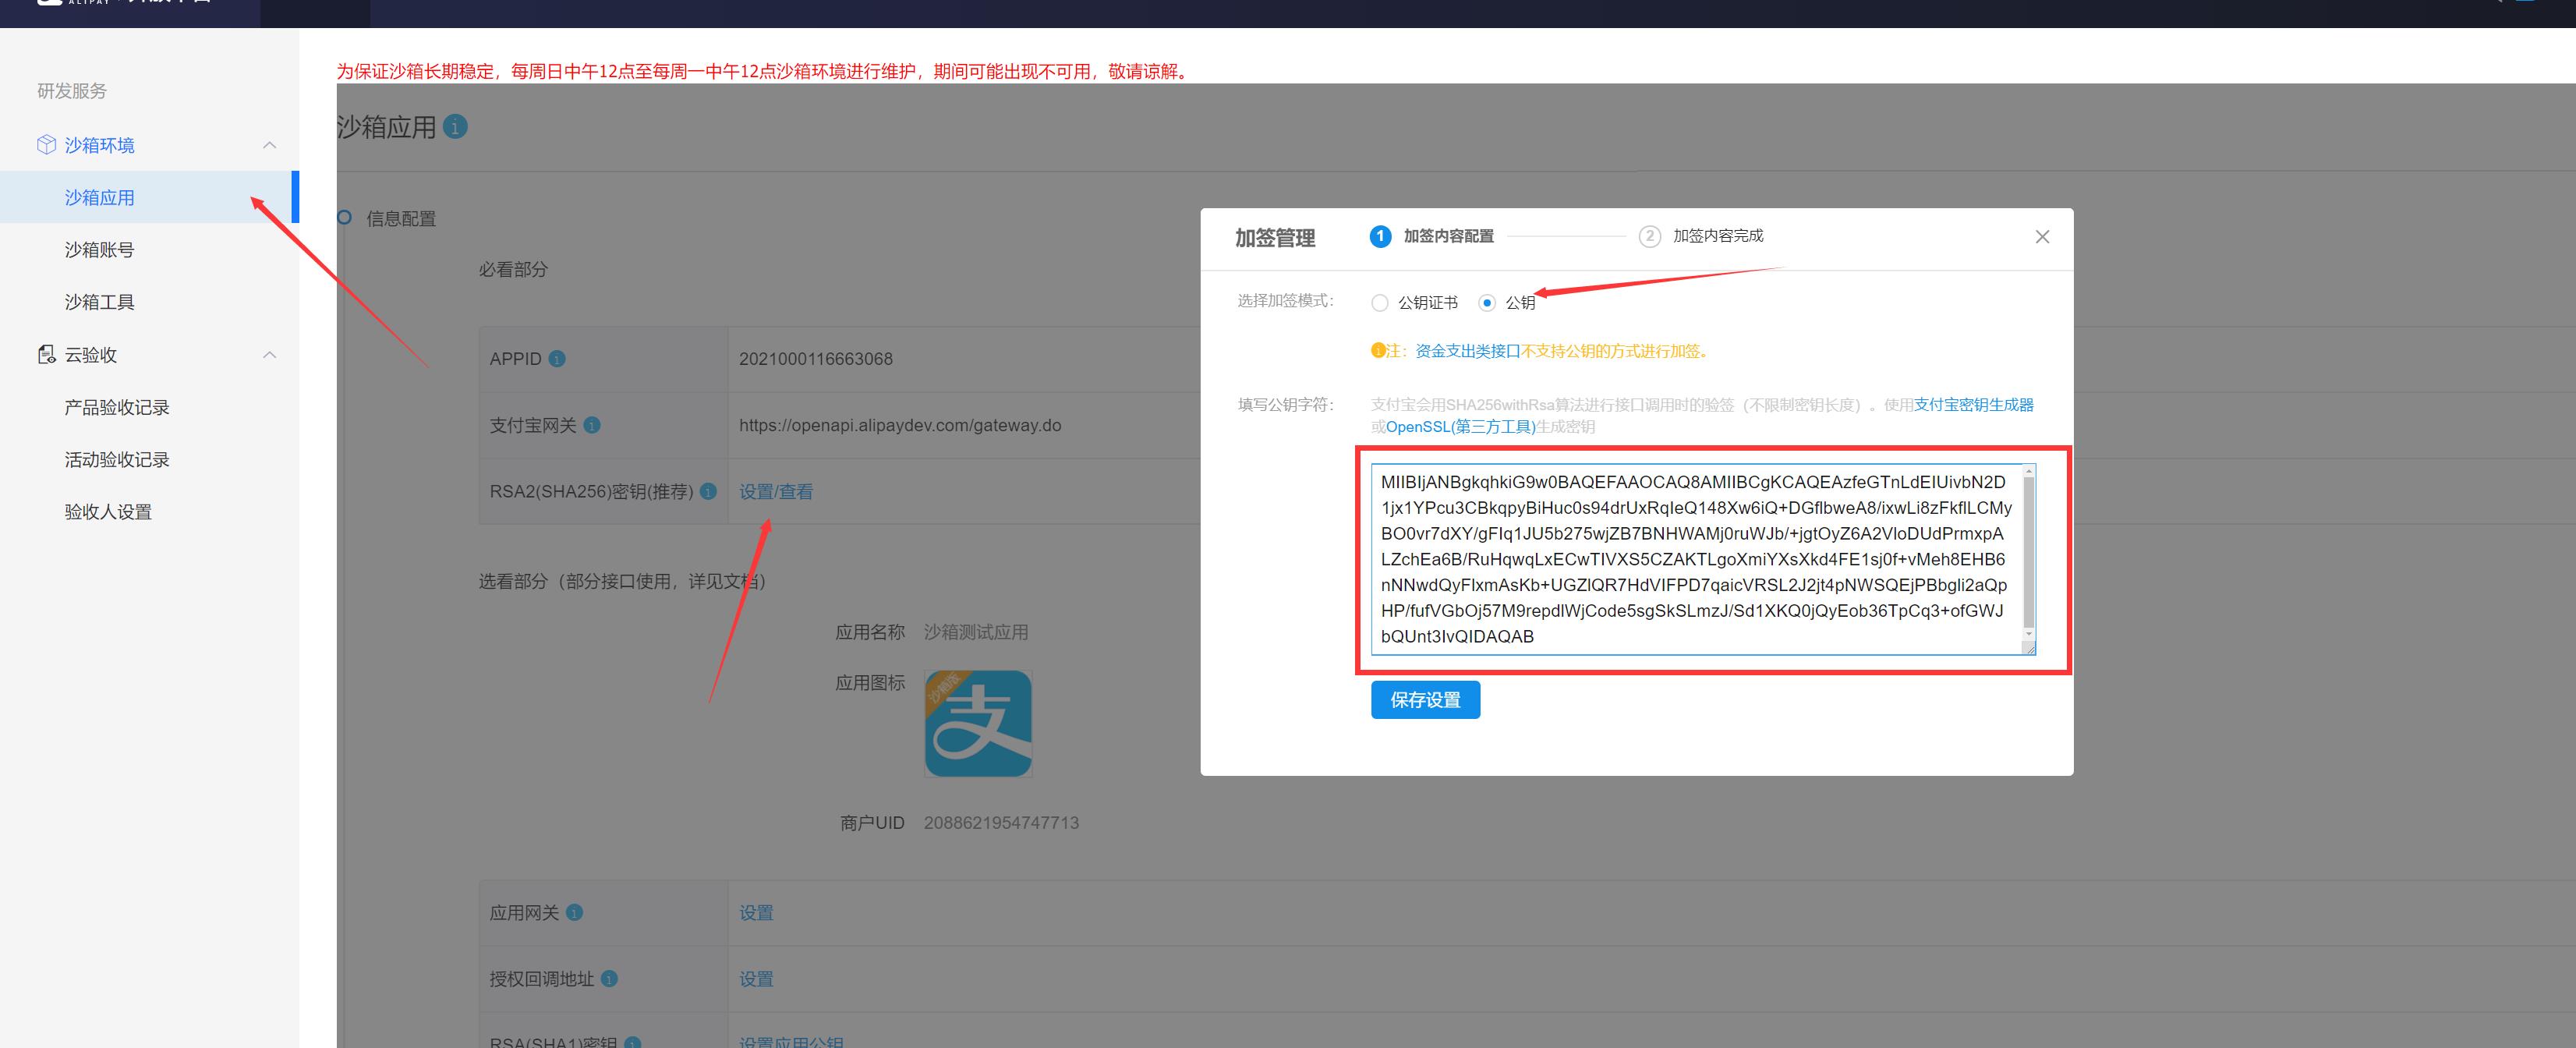Open the OpenSSL(第三方工具) link
Viewport: 2576px width, 1048px height.
(x=1460, y=427)
